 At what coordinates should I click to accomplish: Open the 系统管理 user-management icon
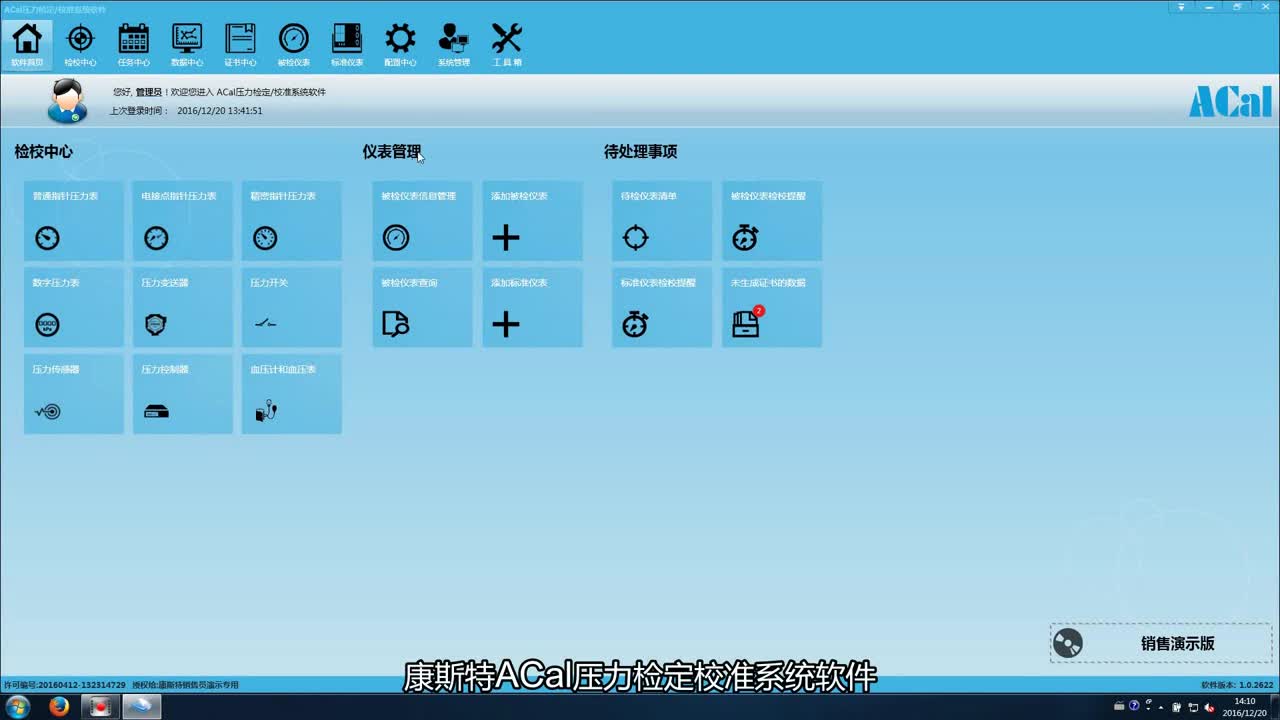[x=453, y=42]
